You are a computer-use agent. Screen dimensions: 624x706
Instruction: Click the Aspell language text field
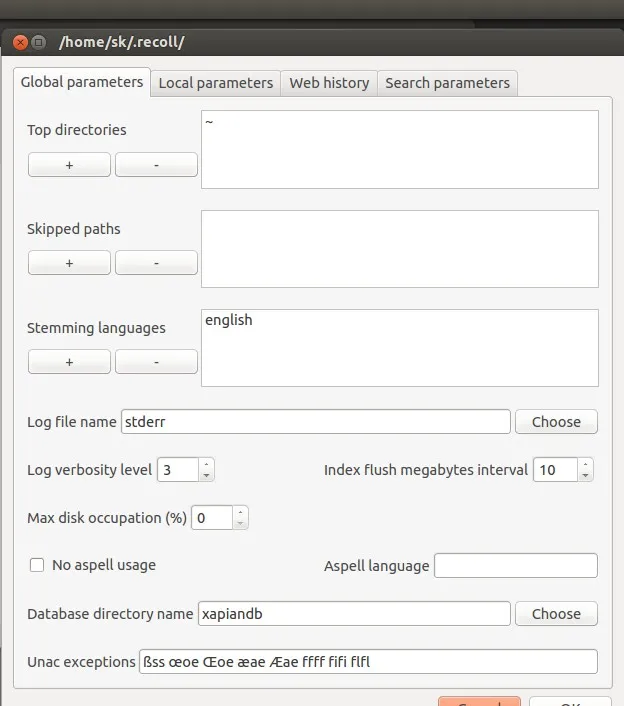click(x=515, y=566)
